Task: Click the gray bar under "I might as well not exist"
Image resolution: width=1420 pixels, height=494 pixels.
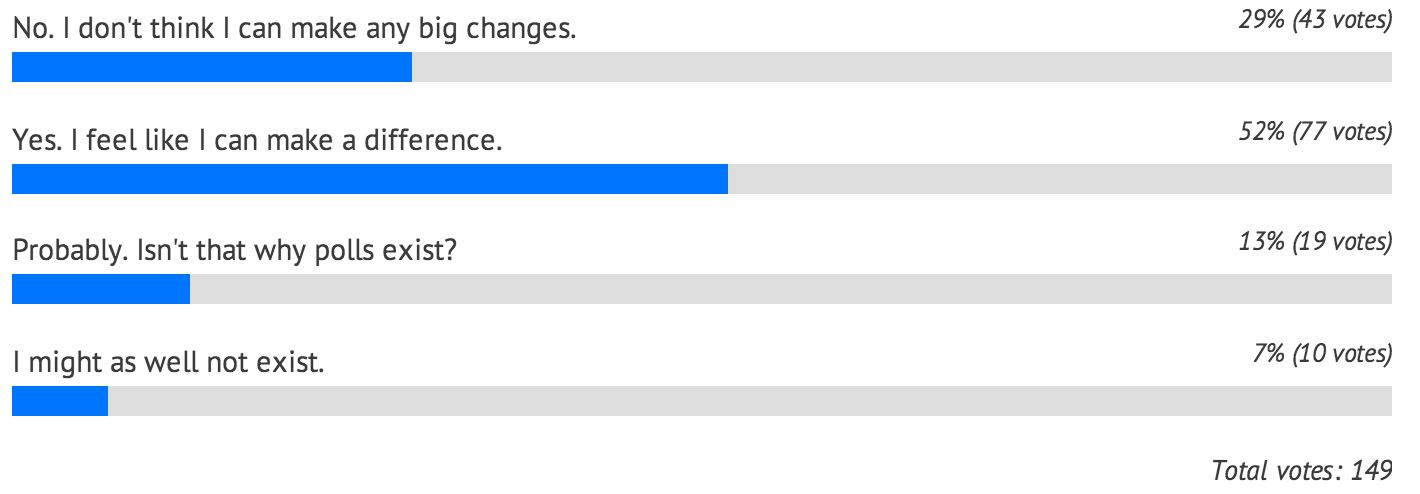Action: tap(750, 399)
